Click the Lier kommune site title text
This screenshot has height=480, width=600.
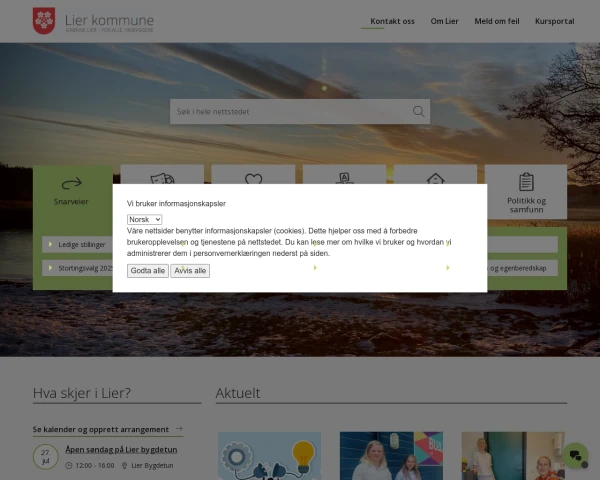[x=109, y=20]
